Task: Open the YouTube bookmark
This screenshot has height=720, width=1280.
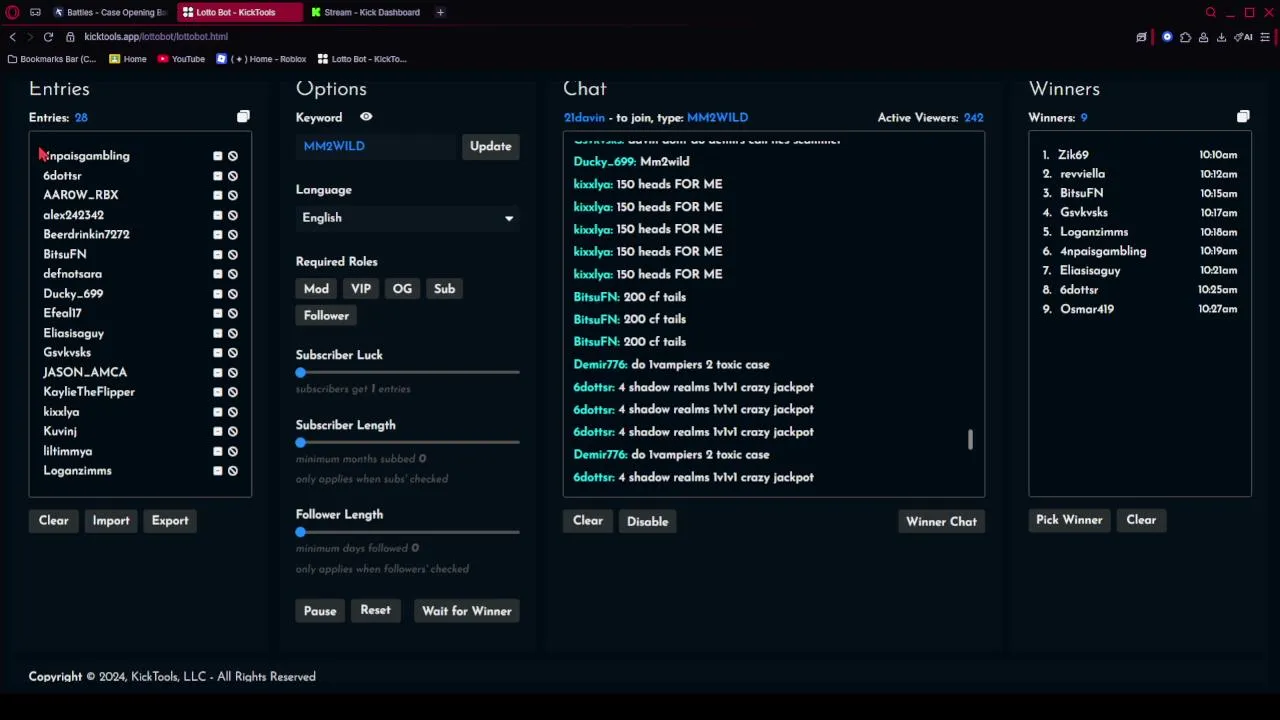Action: click(181, 59)
